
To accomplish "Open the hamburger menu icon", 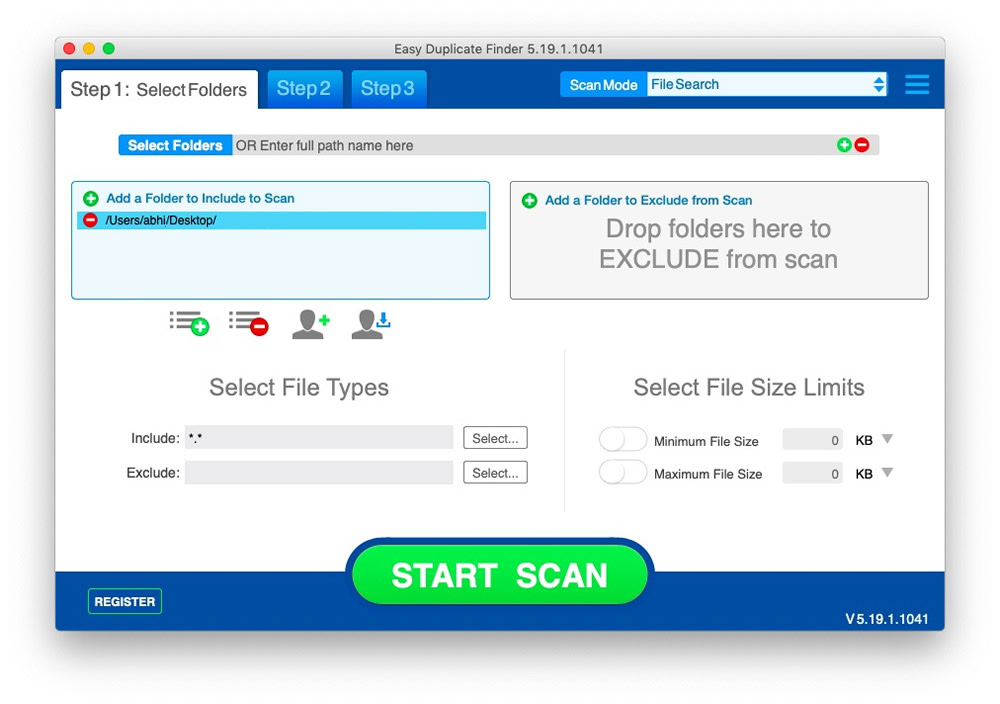I will tap(916, 84).
